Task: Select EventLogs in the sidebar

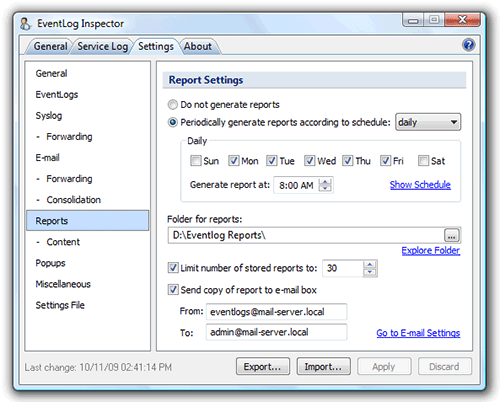Action: pyautogui.click(x=57, y=95)
